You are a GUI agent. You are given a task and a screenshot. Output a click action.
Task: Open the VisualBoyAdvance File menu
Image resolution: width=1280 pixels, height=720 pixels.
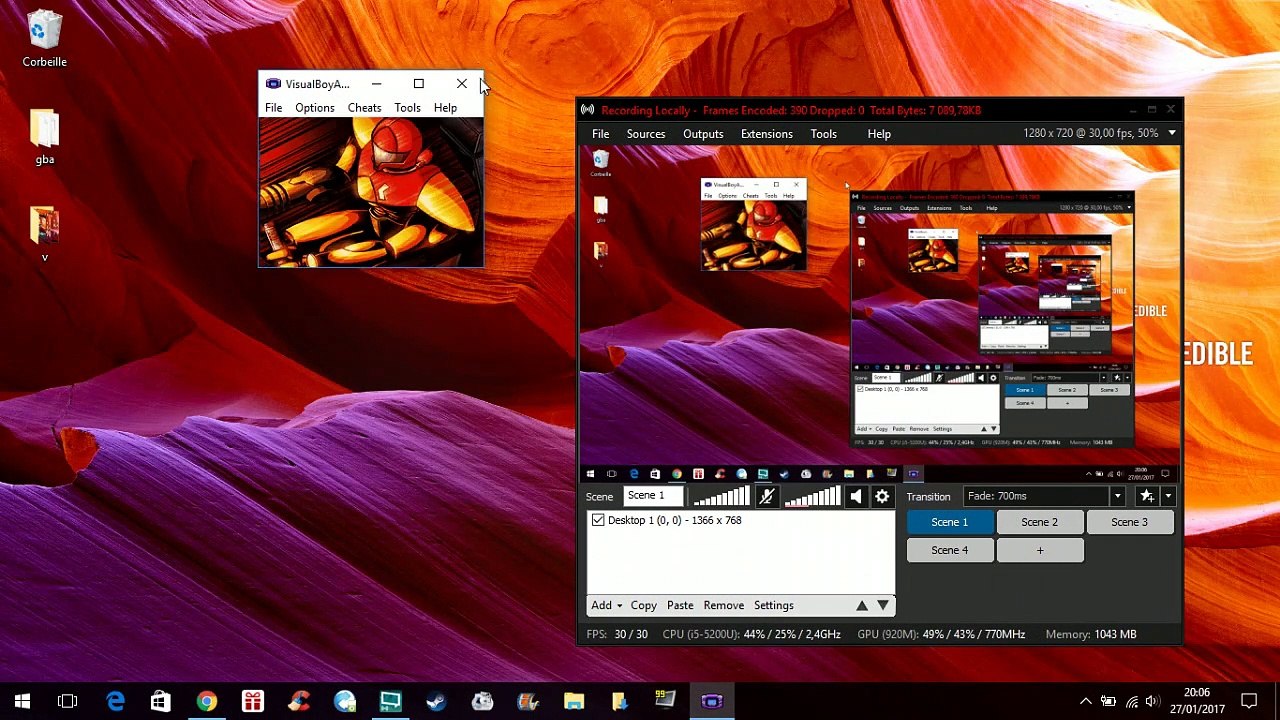273,108
